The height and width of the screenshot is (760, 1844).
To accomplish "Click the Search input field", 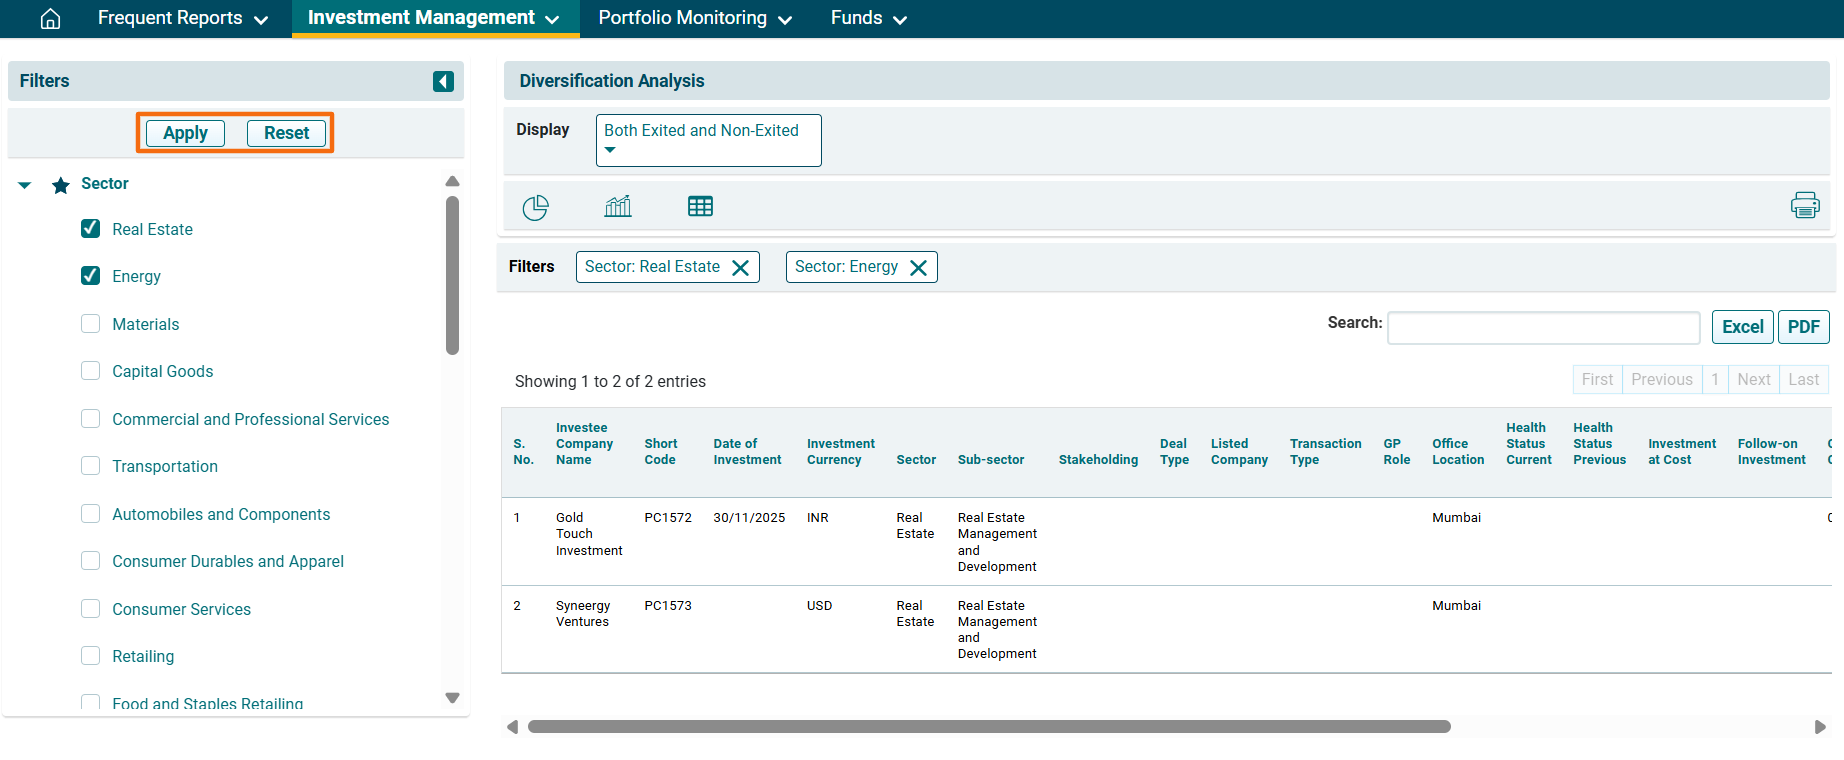I will [x=1543, y=328].
